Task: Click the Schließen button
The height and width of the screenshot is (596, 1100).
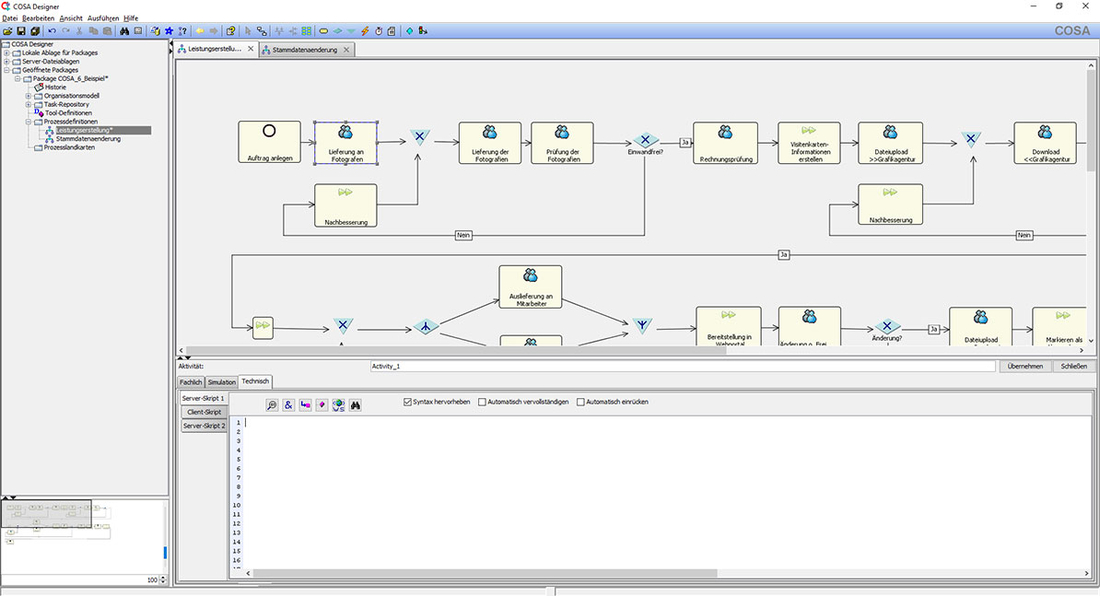Action: coord(1072,366)
